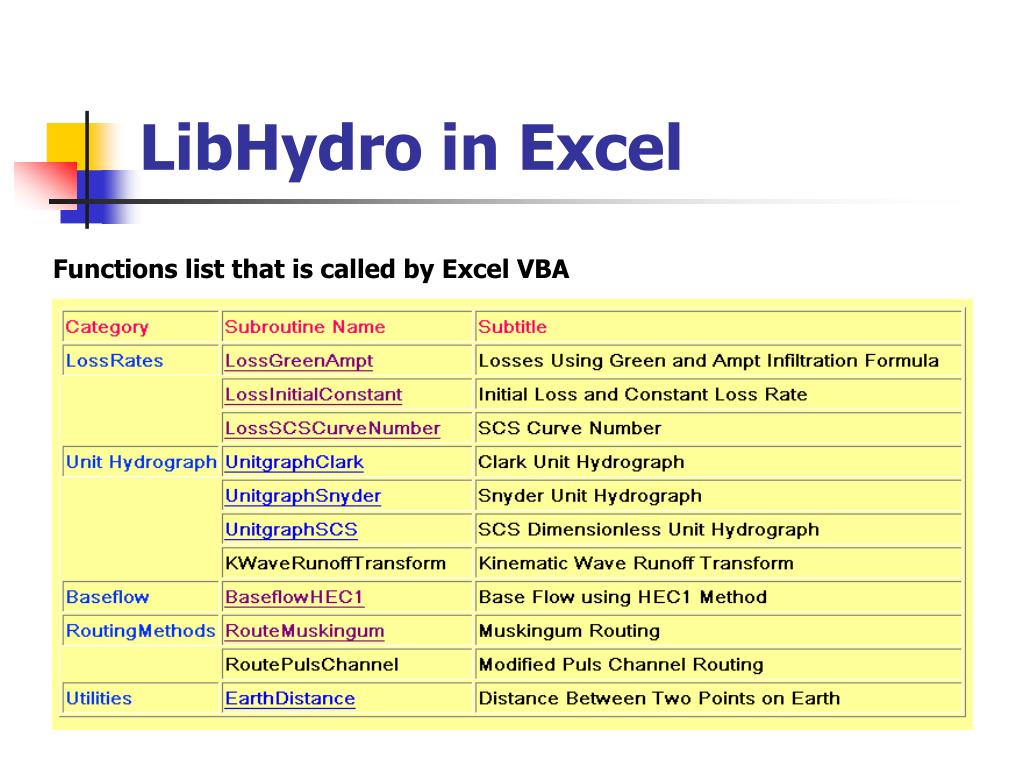The image size is (1024, 768).
Task: Open the UnitgraphSCS link
Action: (291, 530)
